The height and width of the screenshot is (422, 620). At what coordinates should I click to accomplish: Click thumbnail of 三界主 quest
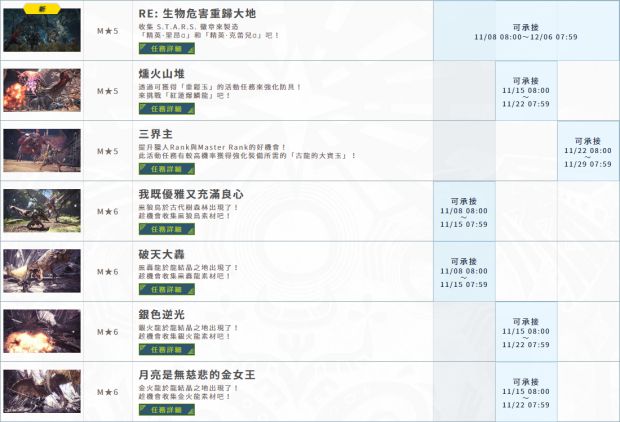42,150
